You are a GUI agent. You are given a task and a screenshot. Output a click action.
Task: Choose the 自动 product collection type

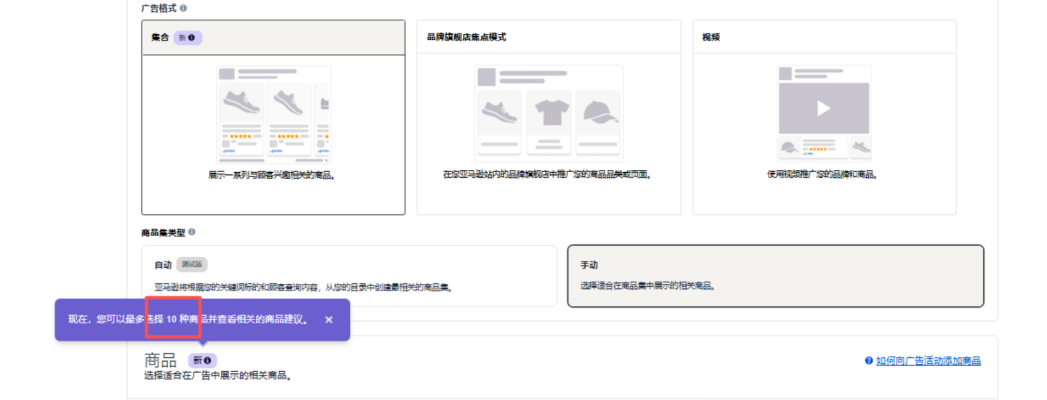(349, 276)
